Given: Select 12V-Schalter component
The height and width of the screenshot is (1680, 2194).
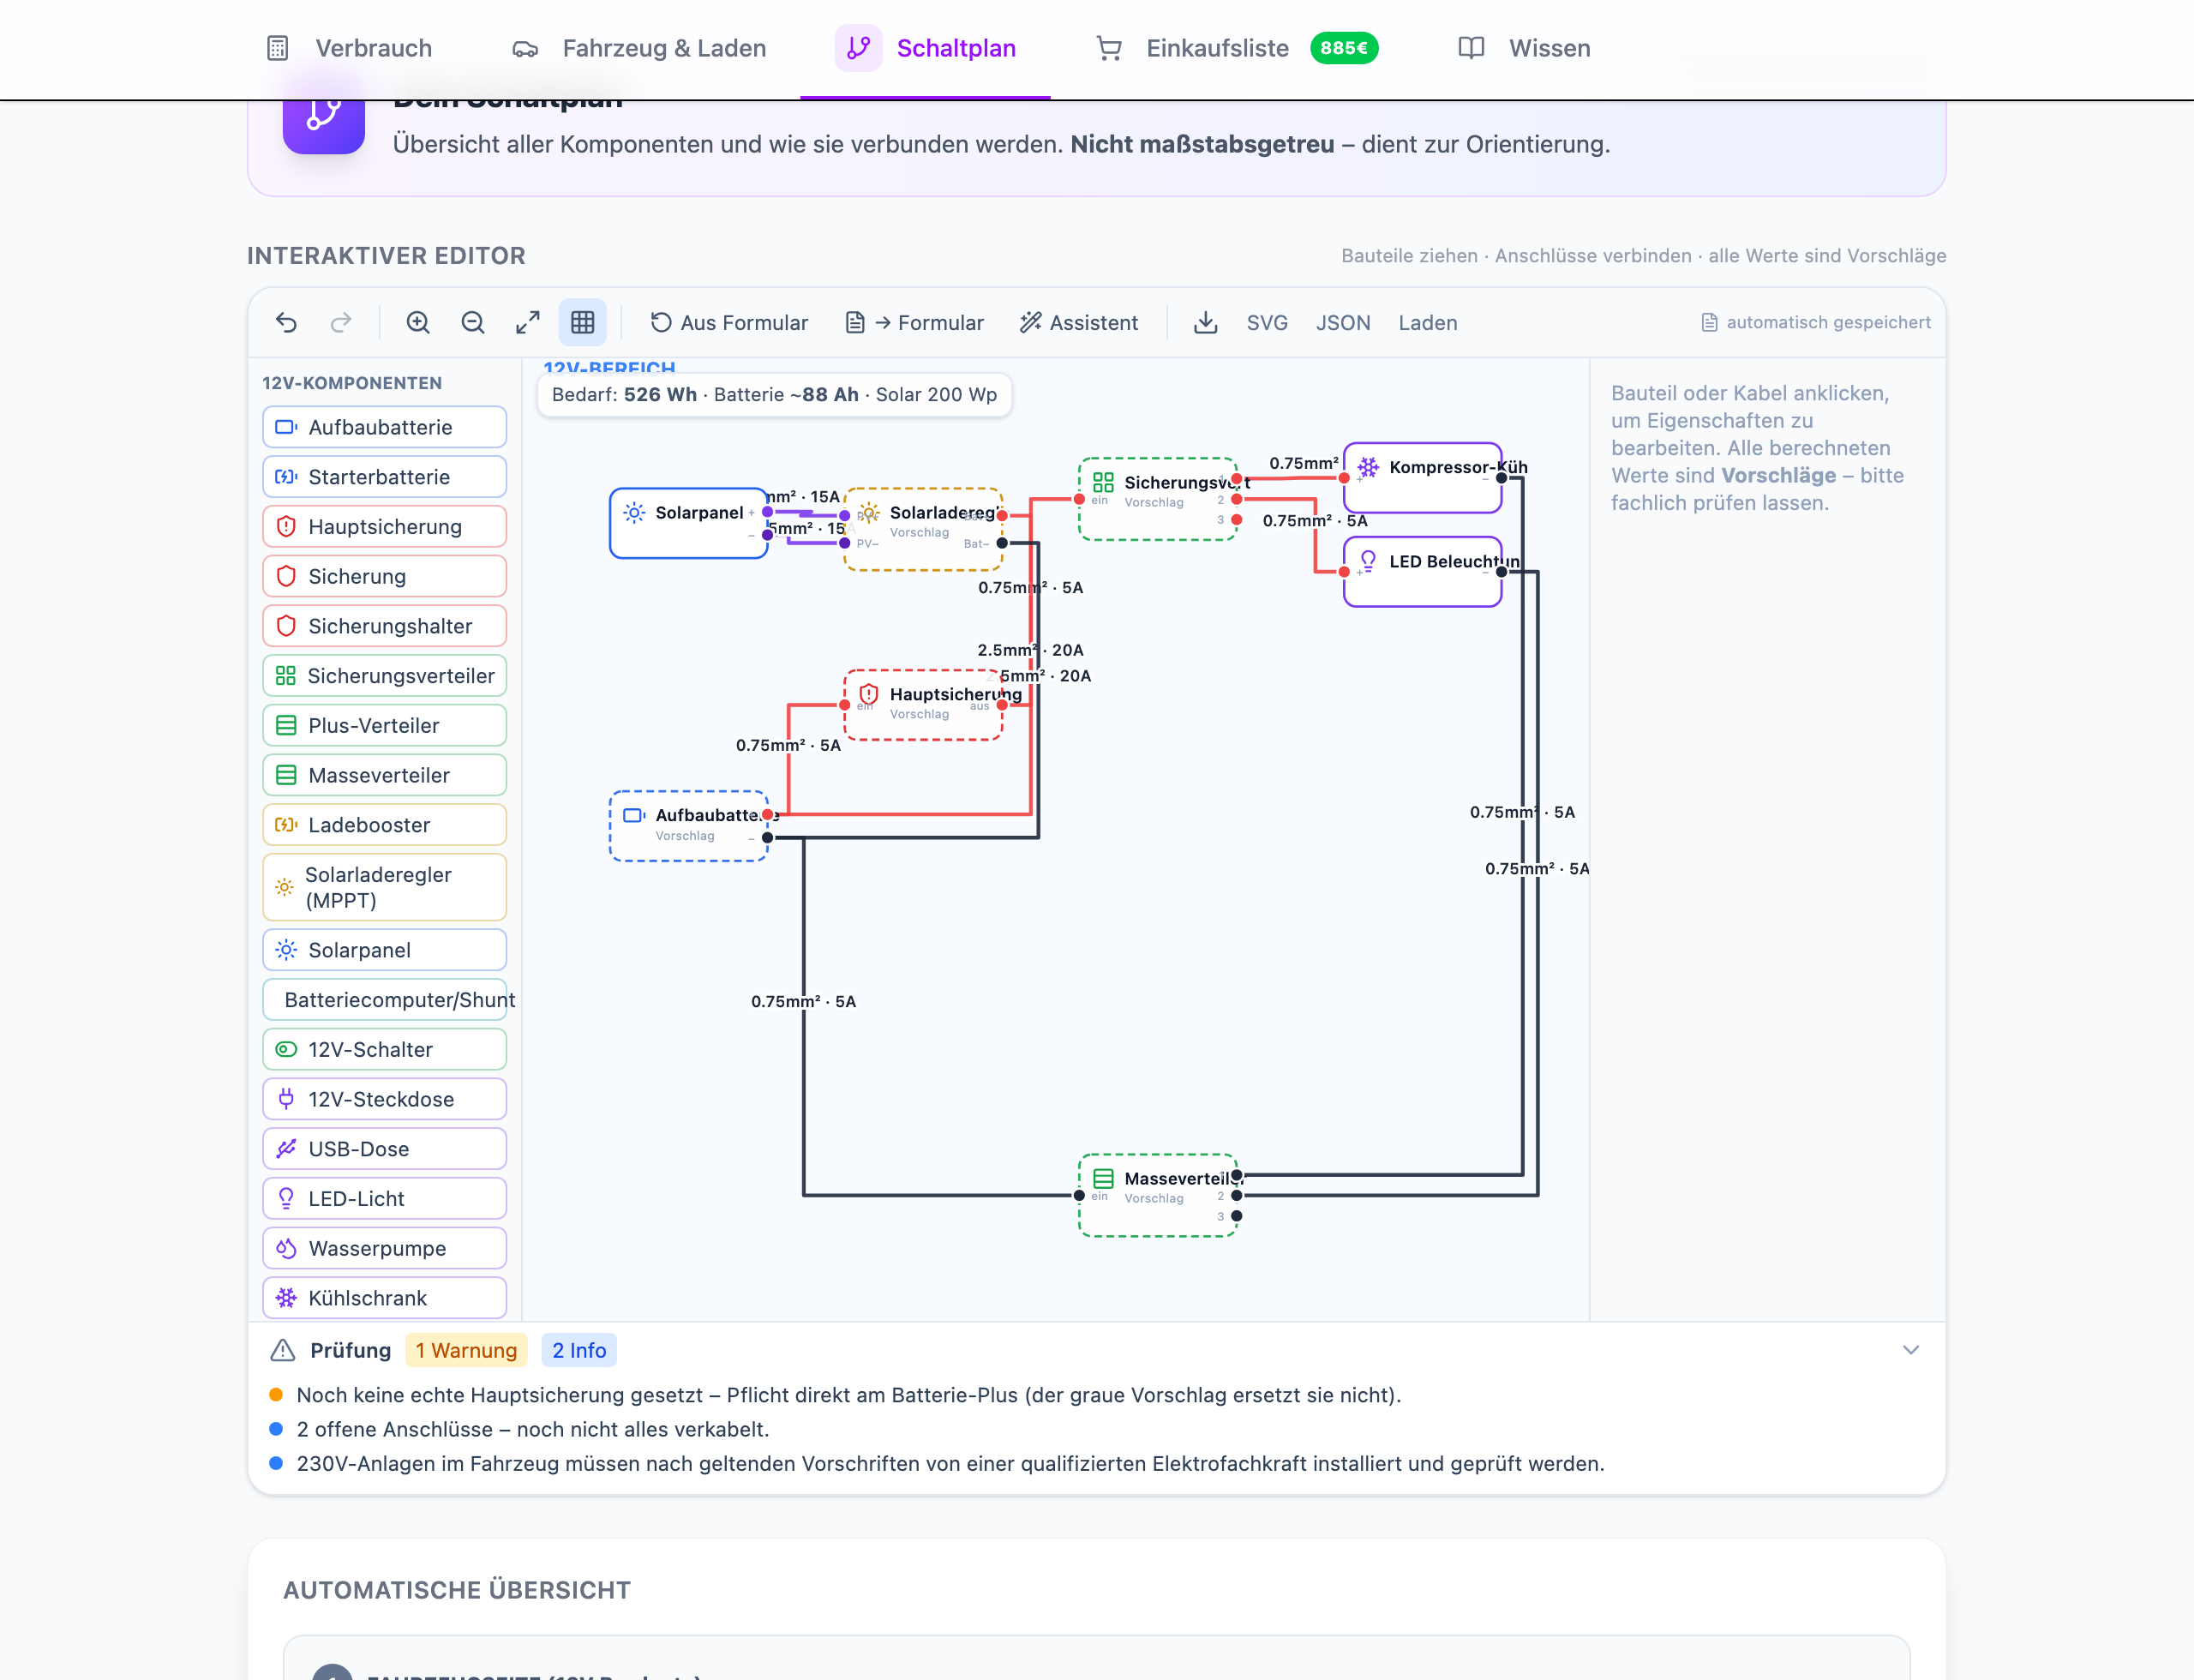Looking at the screenshot, I should click(x=385, y=1049).
